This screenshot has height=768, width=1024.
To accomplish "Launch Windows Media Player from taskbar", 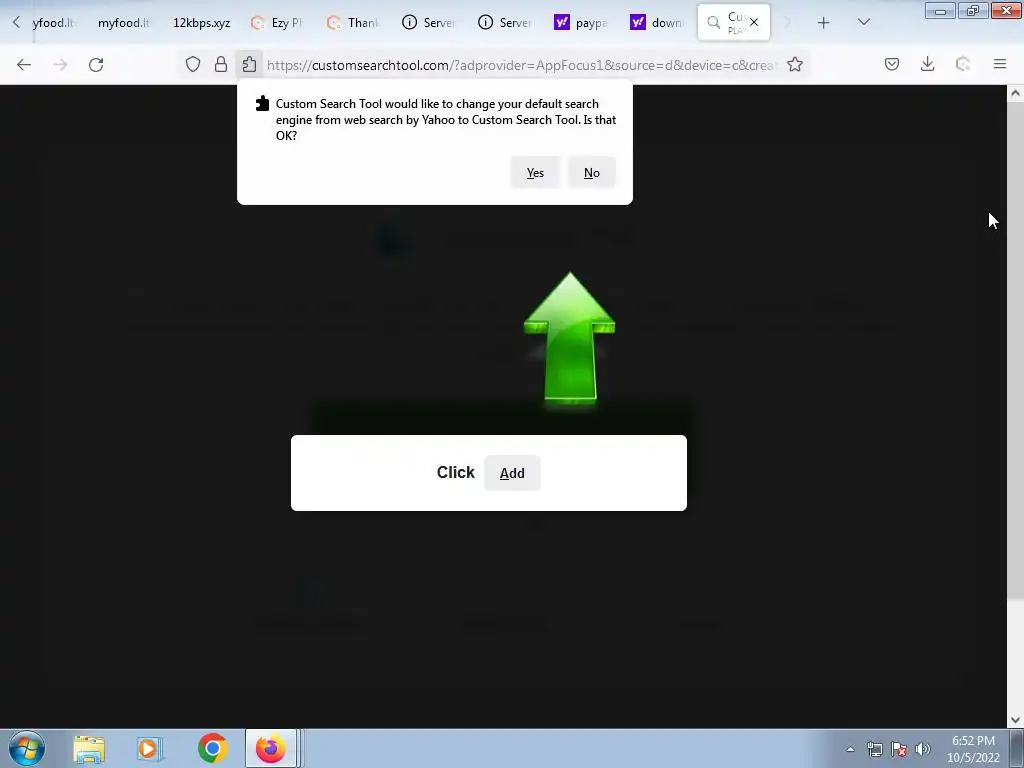I will 149,748.
